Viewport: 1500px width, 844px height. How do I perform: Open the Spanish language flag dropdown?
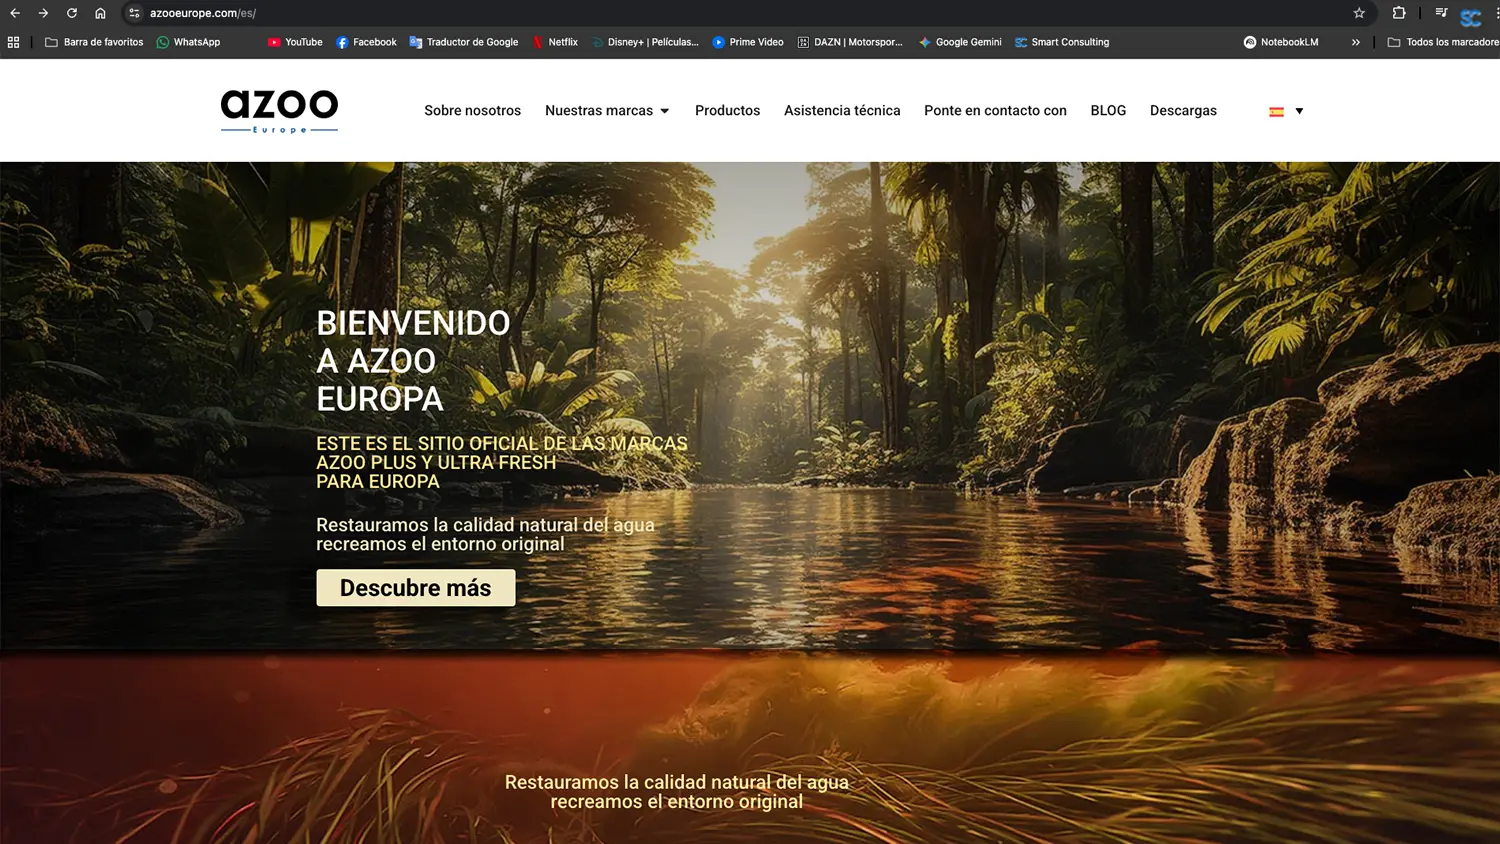tap(1284, 110)
